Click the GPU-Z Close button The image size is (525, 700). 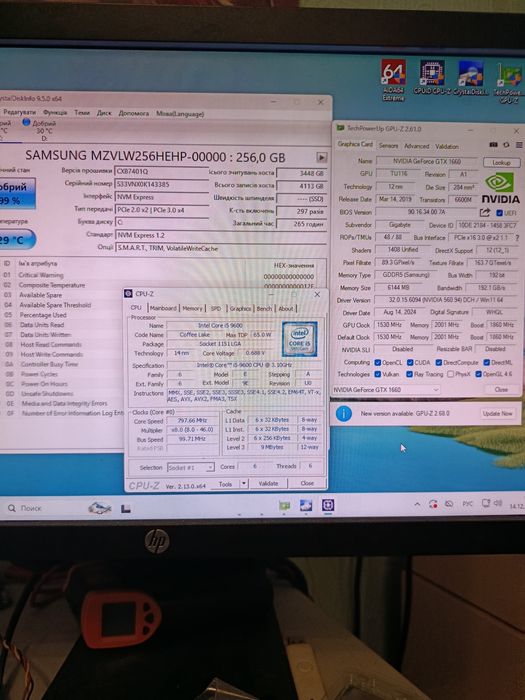[x=501, y=389]
